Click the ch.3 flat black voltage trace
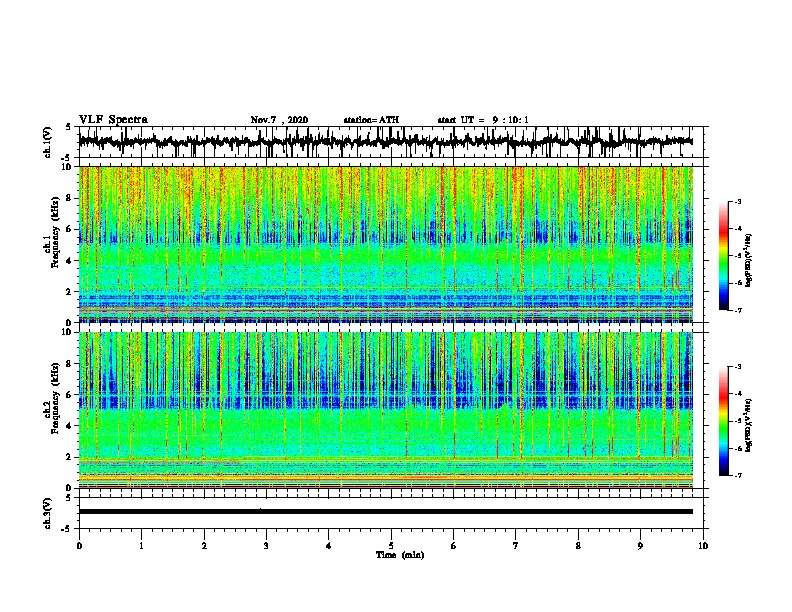The width and height of the screenshot is (792, 612). (385, 512)
